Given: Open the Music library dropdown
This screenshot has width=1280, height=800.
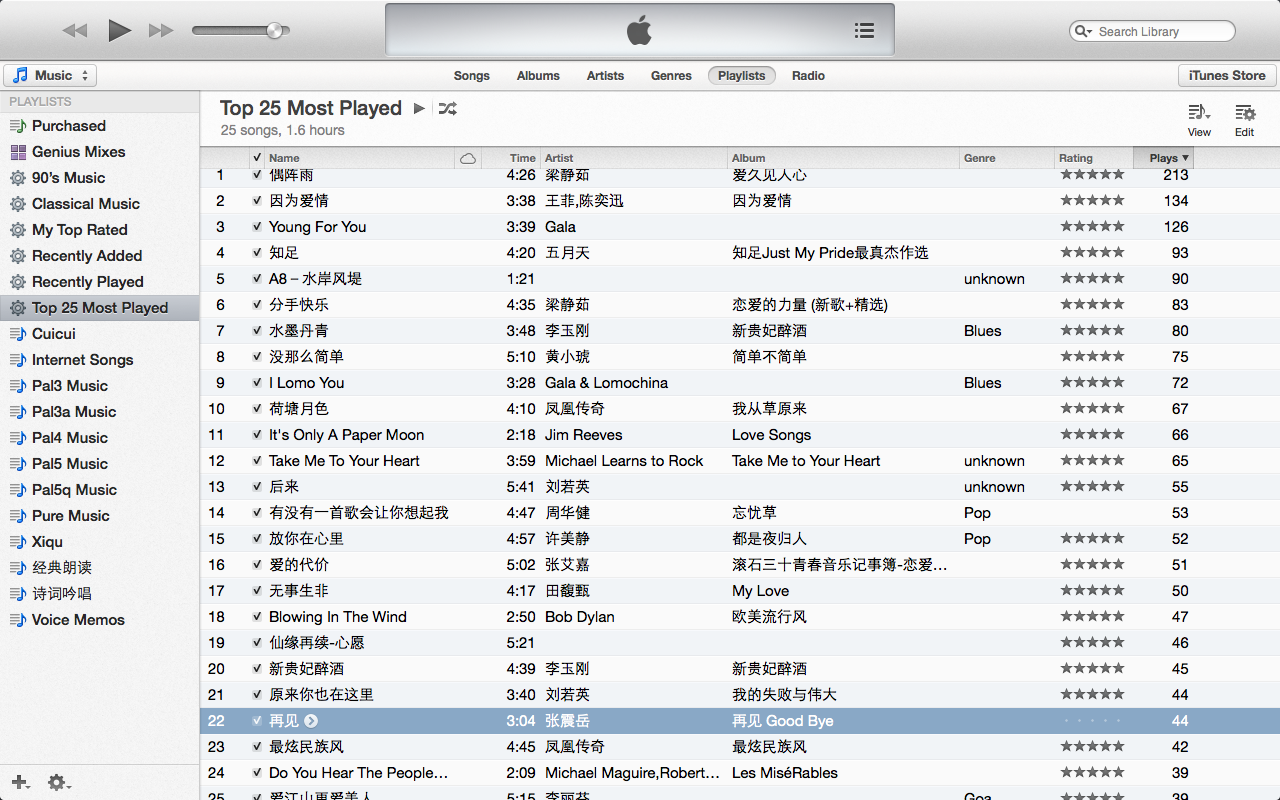Looking at the screenshot, I should coord(50,75).
